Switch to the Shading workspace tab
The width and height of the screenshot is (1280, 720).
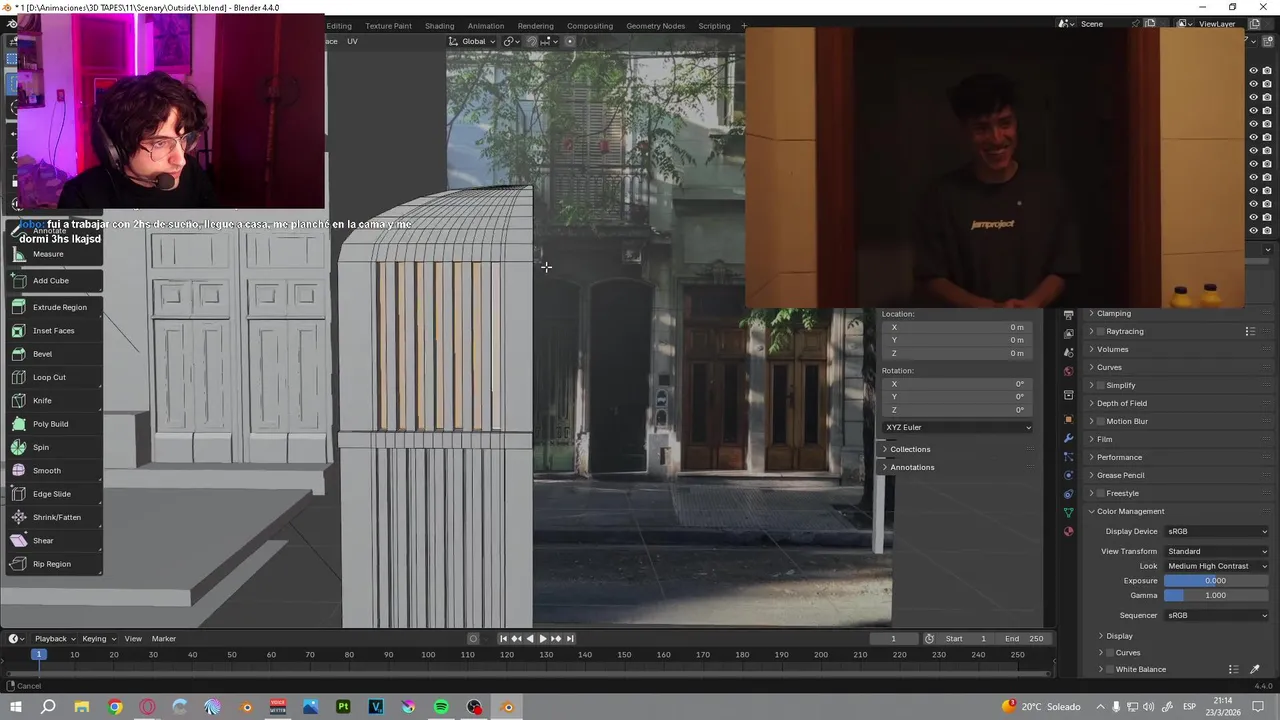tap(439, 26)
